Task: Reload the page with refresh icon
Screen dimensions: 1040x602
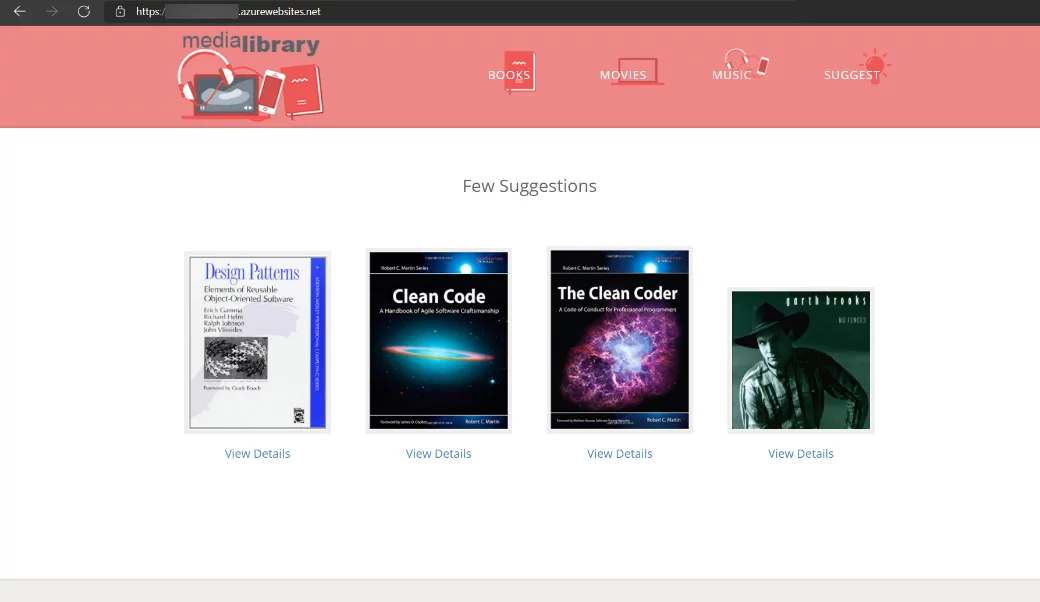Action: [84, 11]
